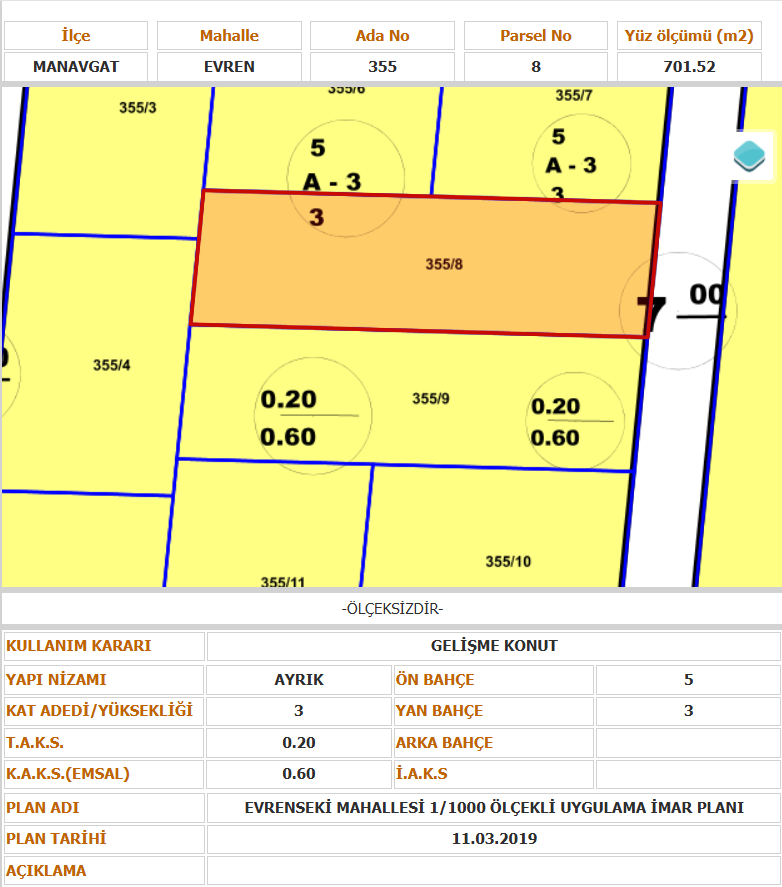Image resolution: width=782 pixels, height=887 pixels.
Task: Click parcel 355/3 label
Action: (x=137, y=107)
